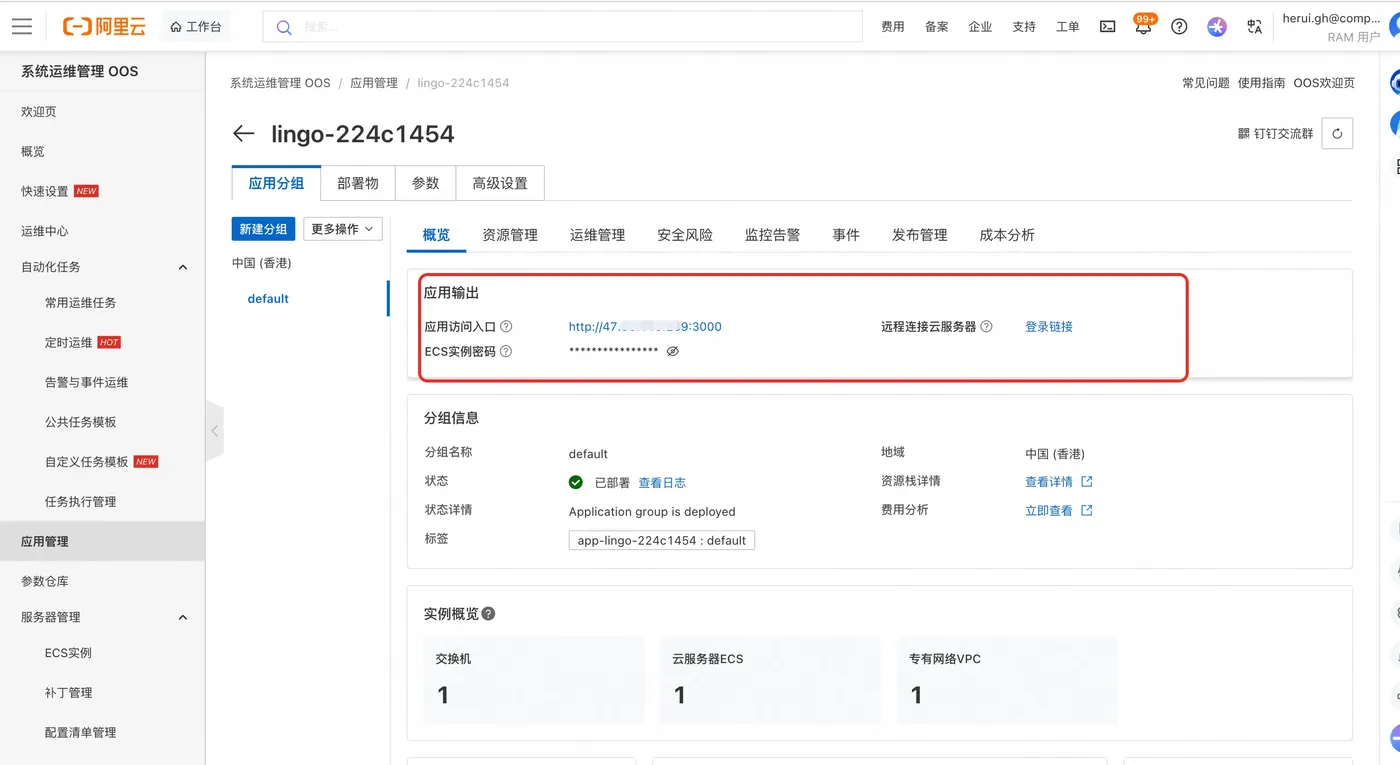Switch to the 参数 tab
The width and height of the screenshot is (1400, 765).
[x=426, y=183]
